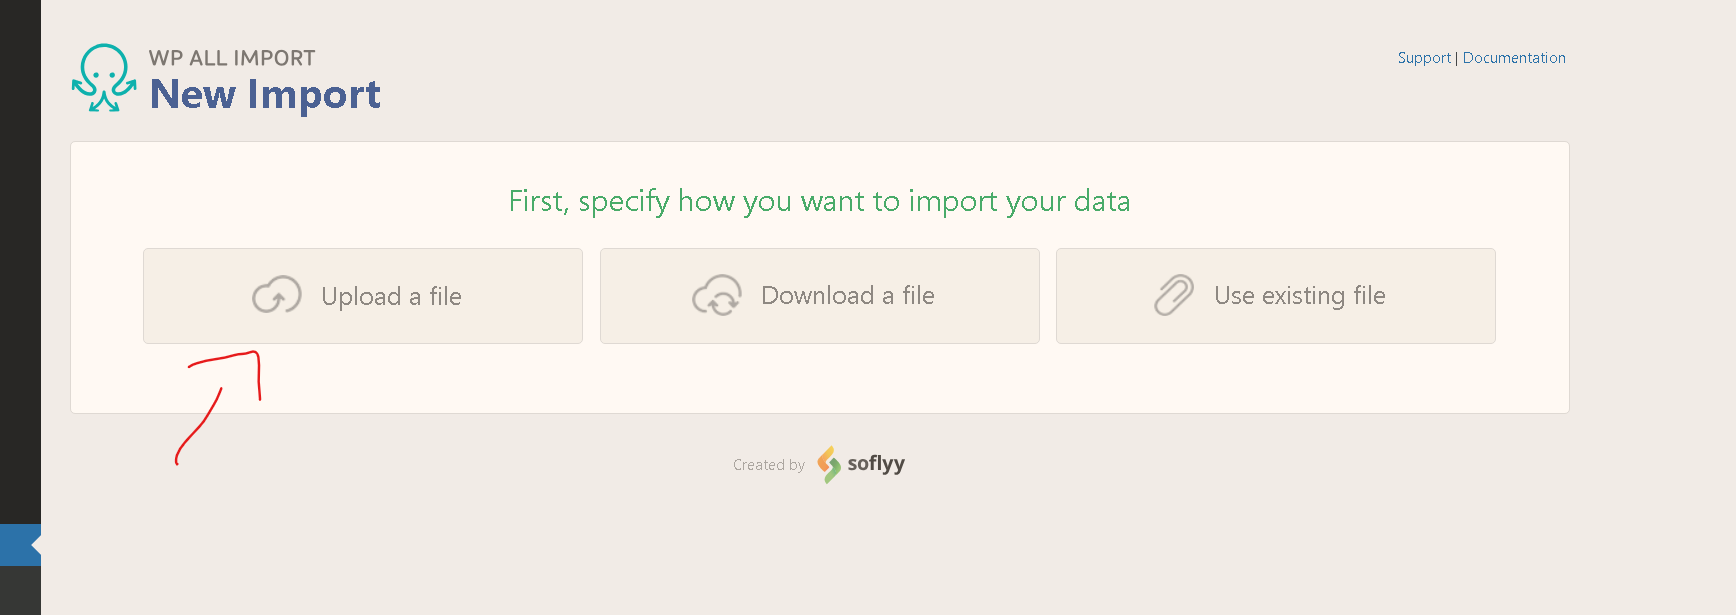The image size is (1736, 615).
Task: Select the Download a file text option
Action: [x=848, y=296]
